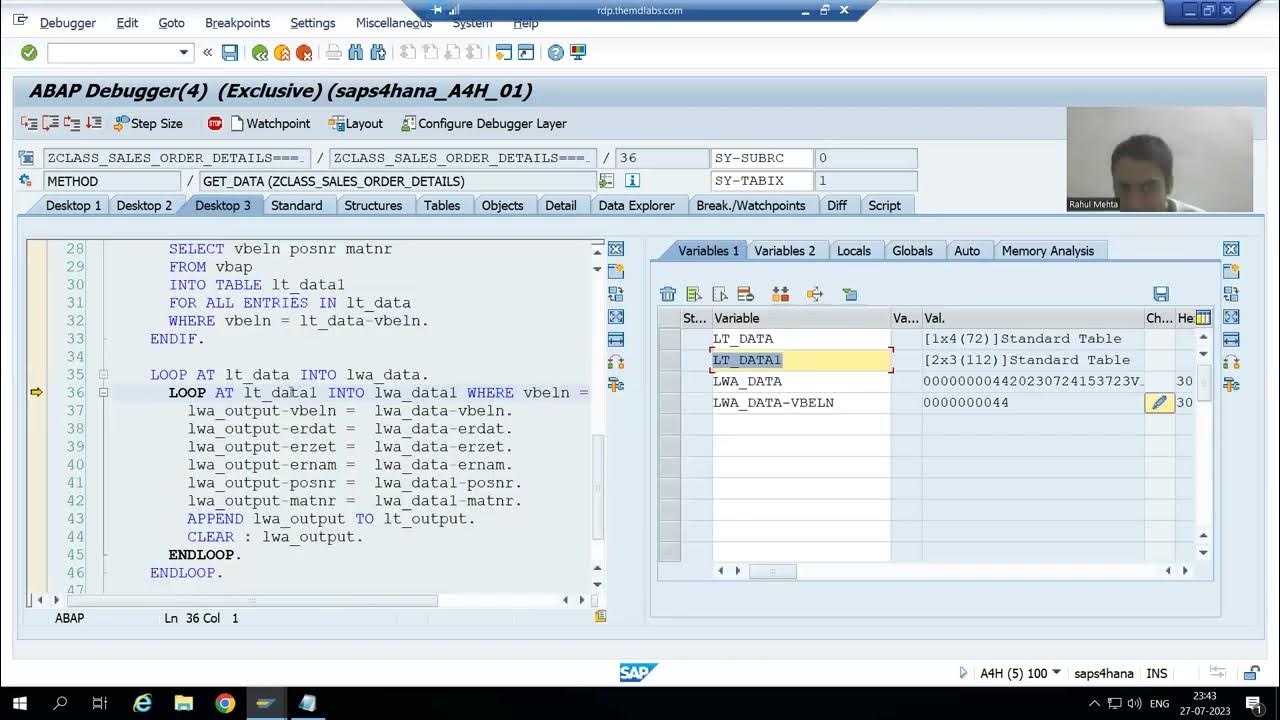Screen dimensions: 1280x720
Task: Click the Generate Shortcut icon
Action: (526, 52)
